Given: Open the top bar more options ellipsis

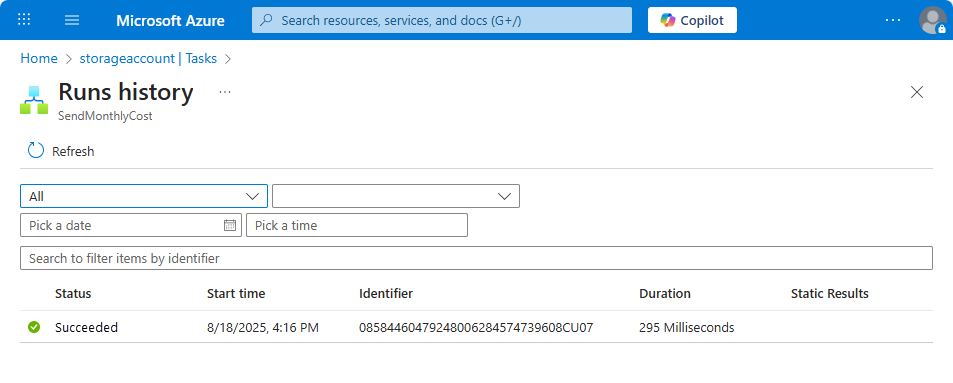Looking at the screenshot, I should click(x=893, y=20).
